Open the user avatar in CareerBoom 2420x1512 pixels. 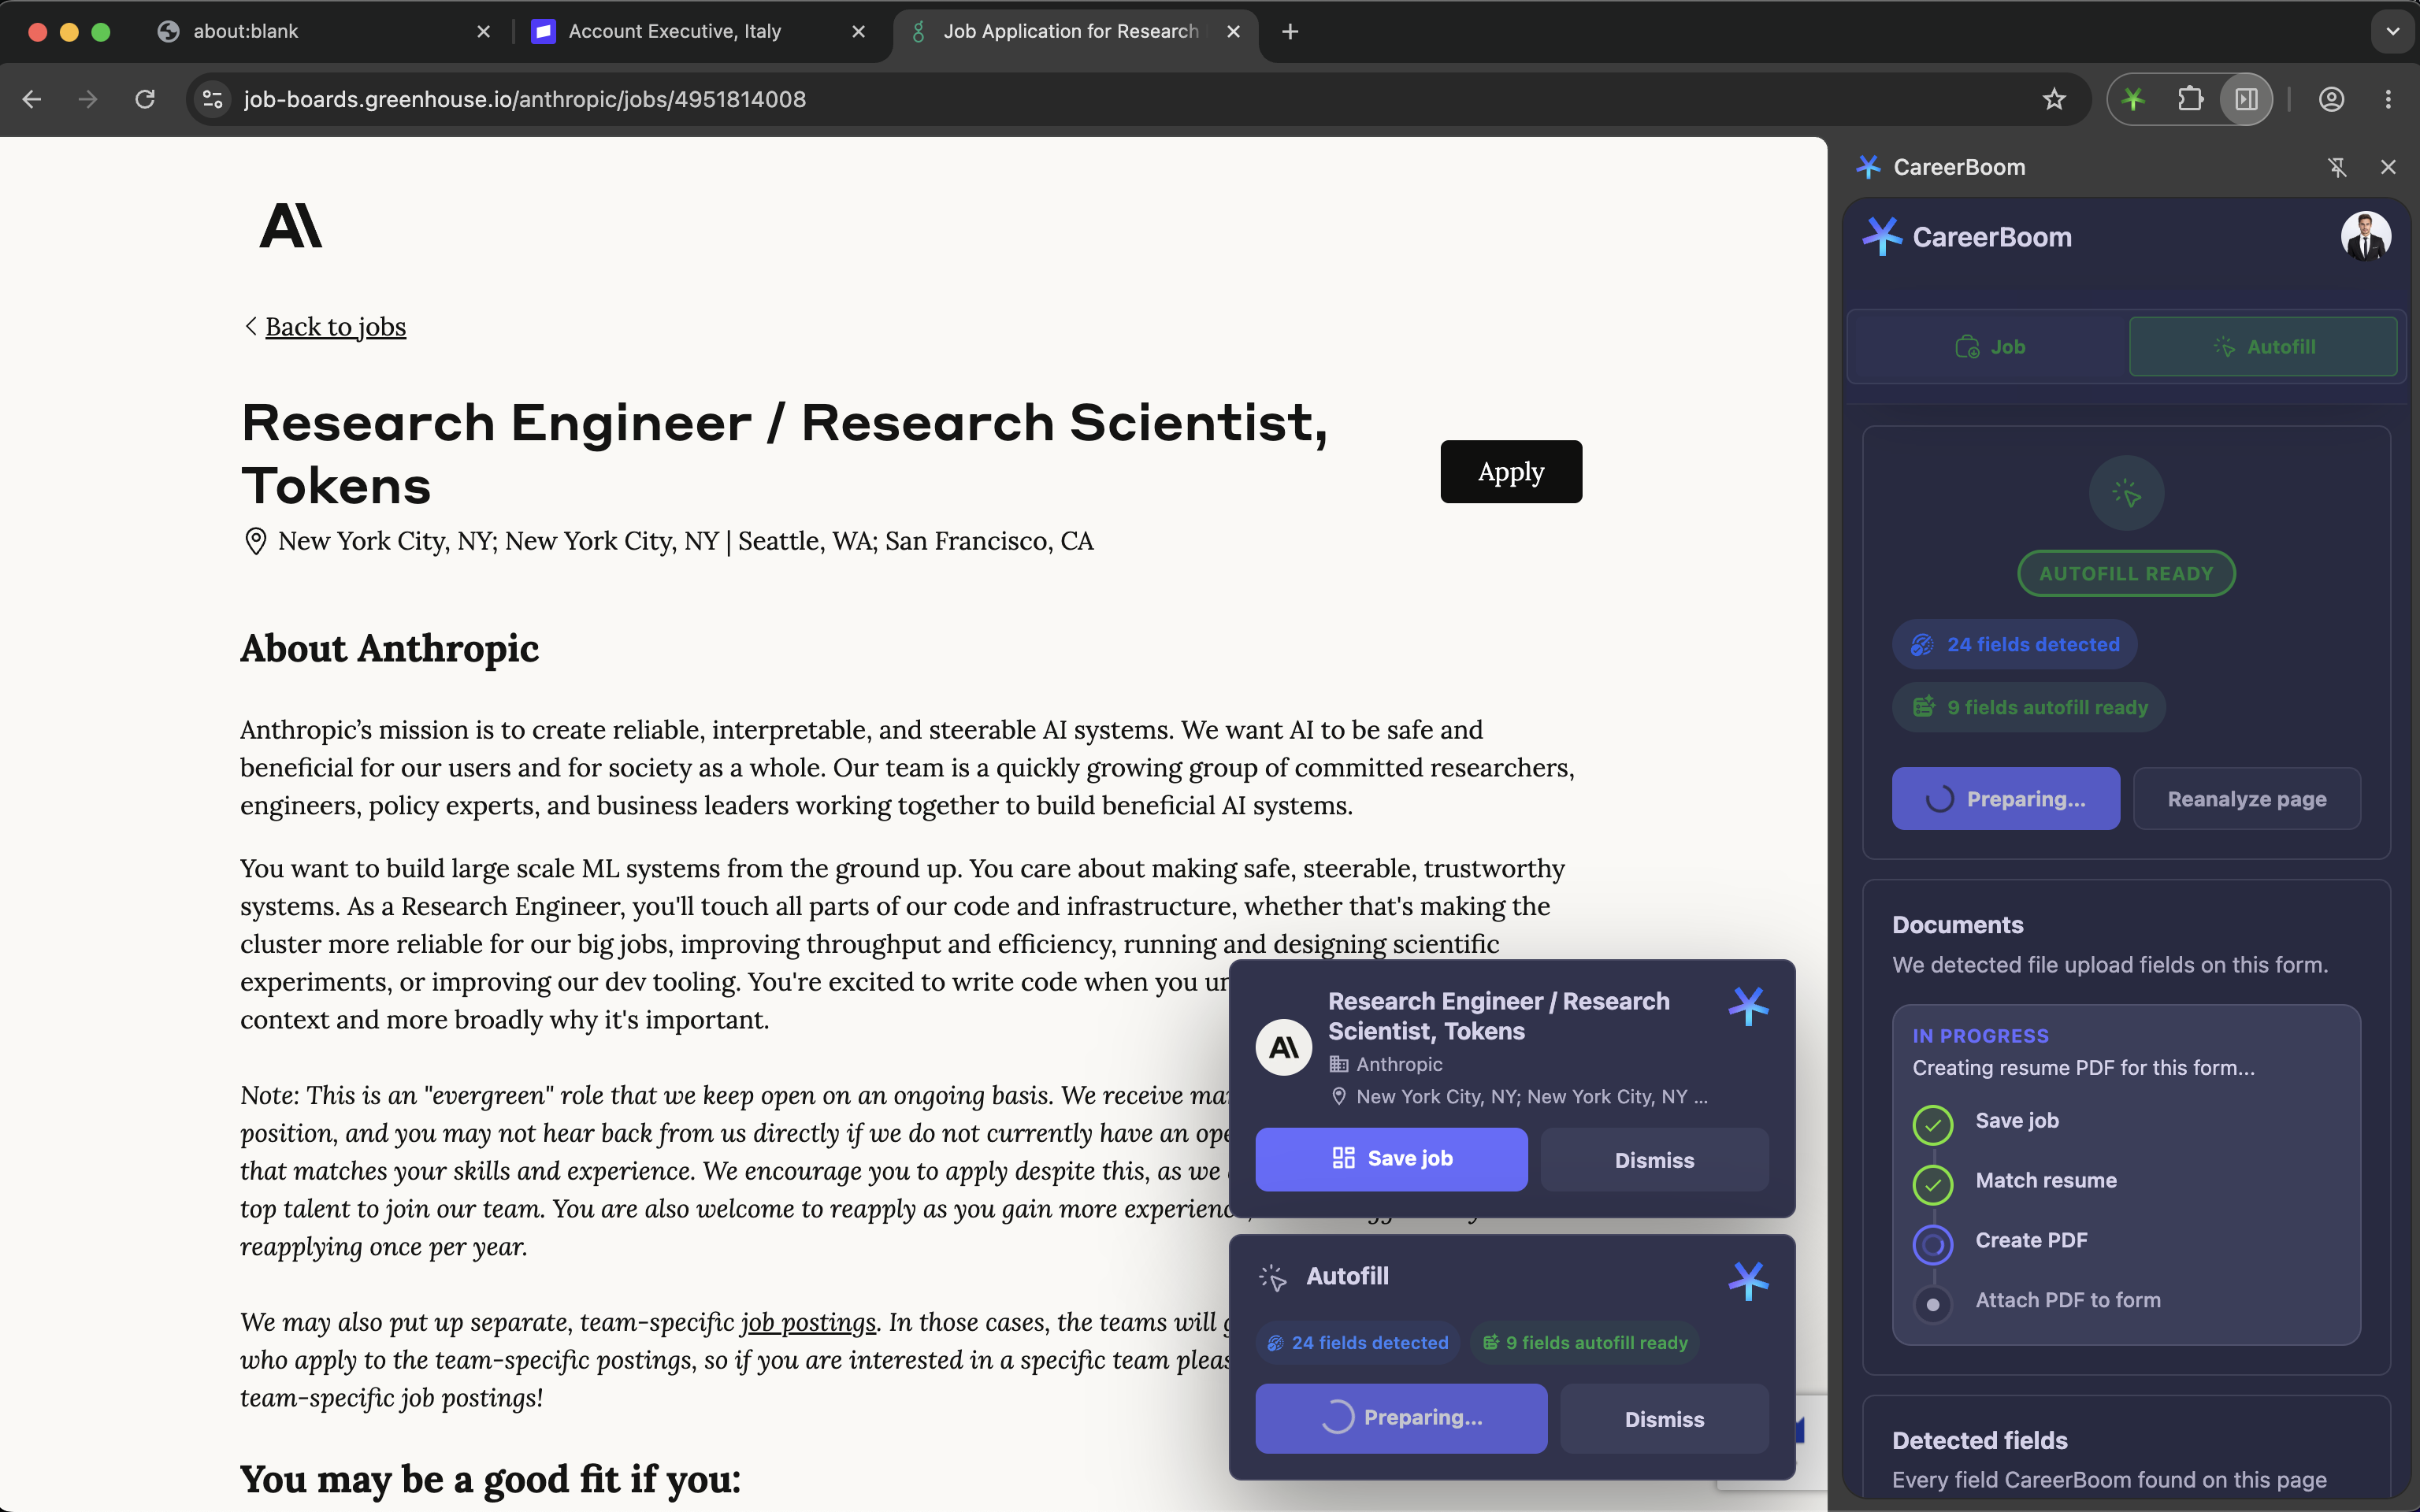(2365, 237)
